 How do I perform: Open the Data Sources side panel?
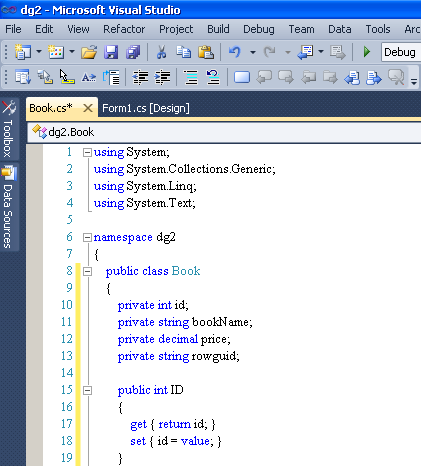pos(9,207)
